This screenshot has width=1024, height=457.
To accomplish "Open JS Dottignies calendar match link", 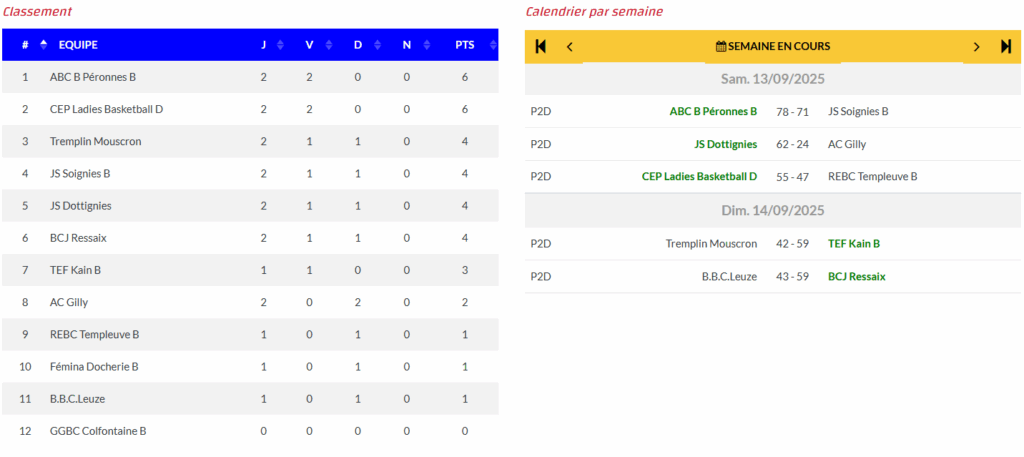I will coord(726,144).
